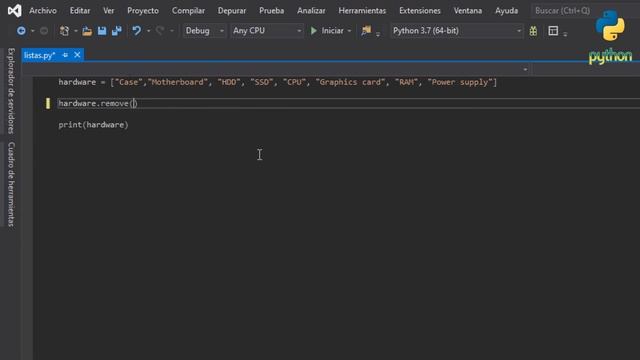This screenshot has width=640, height=360.
Task: Navigate backward with the back arrow icon
Action: point(21,31)
